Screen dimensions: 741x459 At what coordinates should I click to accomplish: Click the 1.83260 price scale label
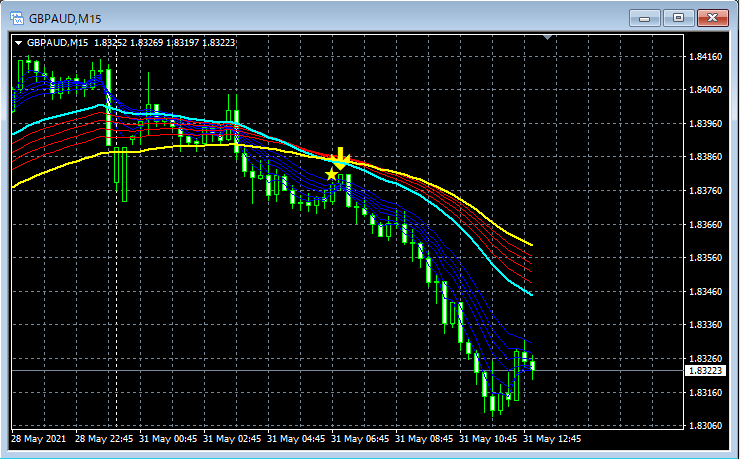(x=706, y=358)
